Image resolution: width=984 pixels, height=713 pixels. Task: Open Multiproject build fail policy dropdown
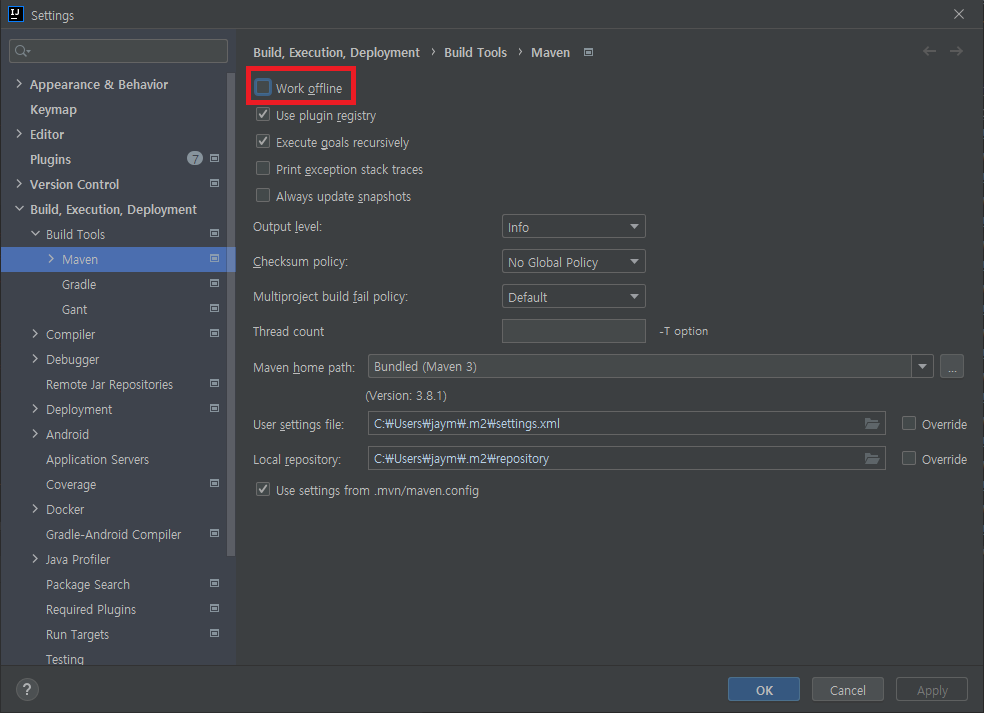click(574, 297)
